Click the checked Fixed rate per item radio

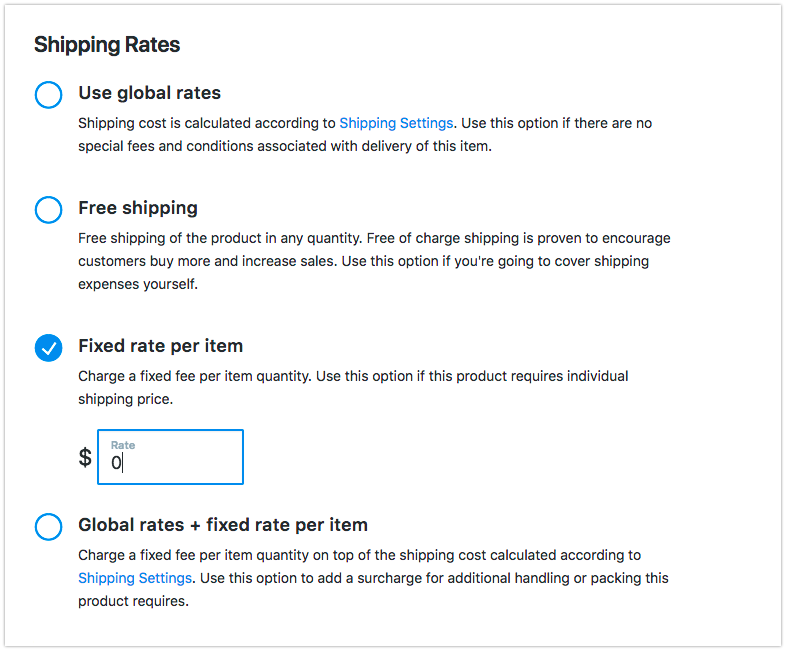point(49,348)
